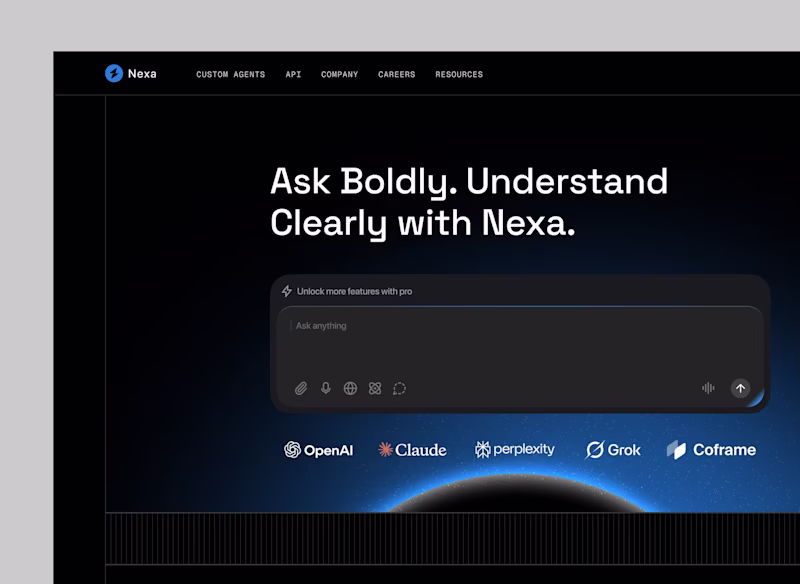
Task: Open the Nexa home link text
Action: pos(142,74)
